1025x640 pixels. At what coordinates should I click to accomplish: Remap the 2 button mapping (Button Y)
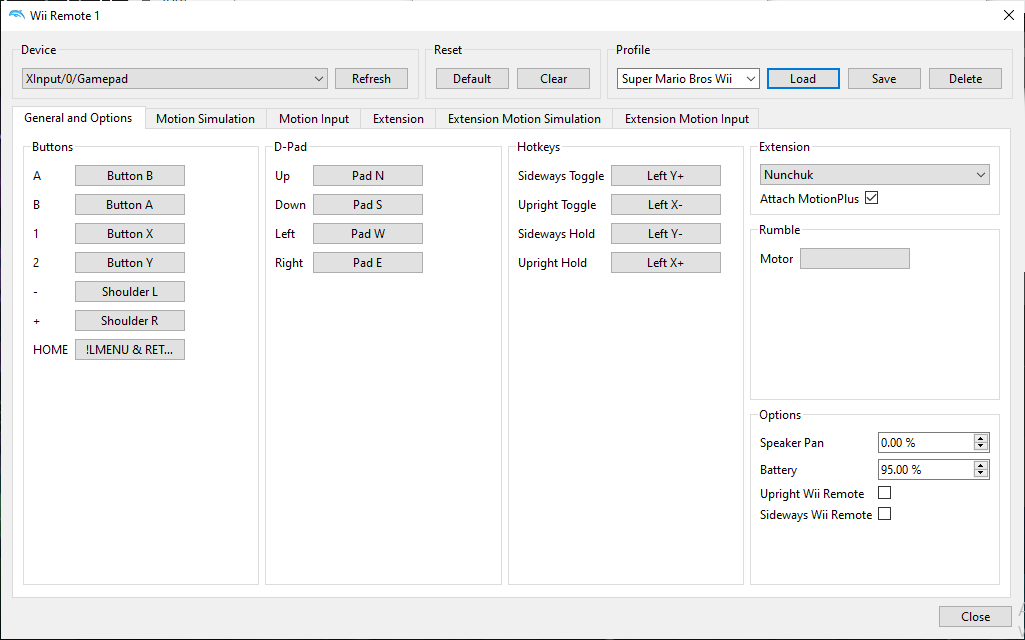129,262
